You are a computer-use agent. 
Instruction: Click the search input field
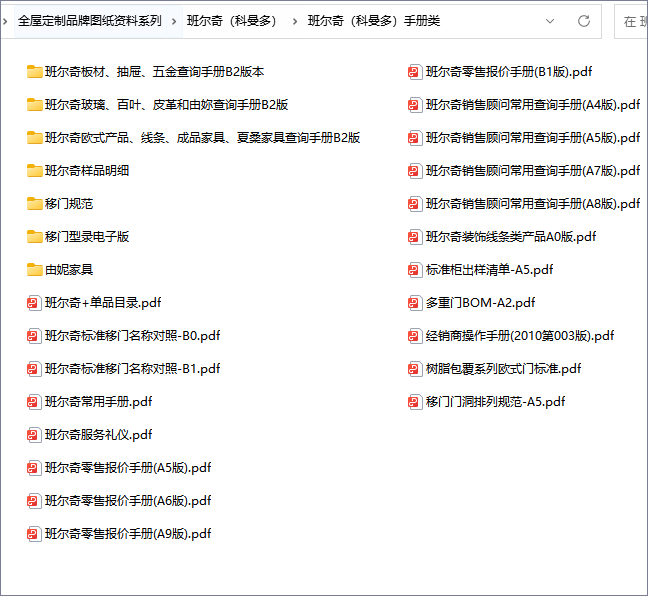click(x=632, y=21)
